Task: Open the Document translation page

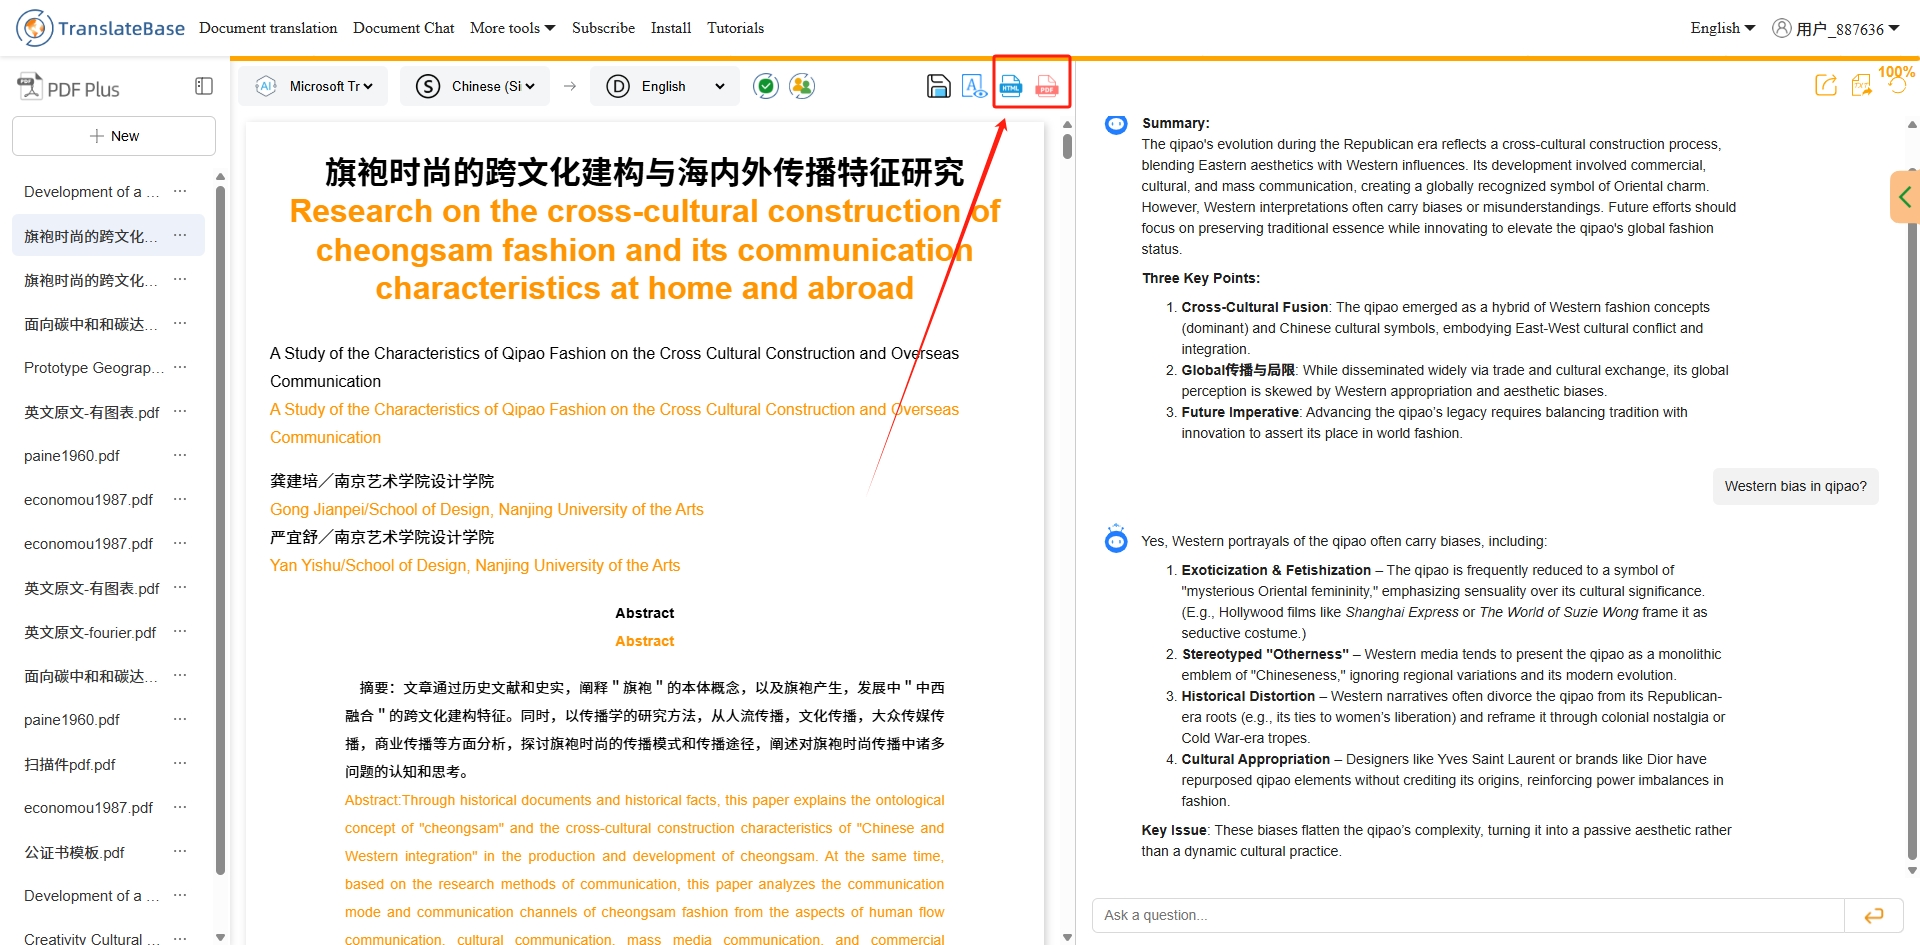Action: 268,28
